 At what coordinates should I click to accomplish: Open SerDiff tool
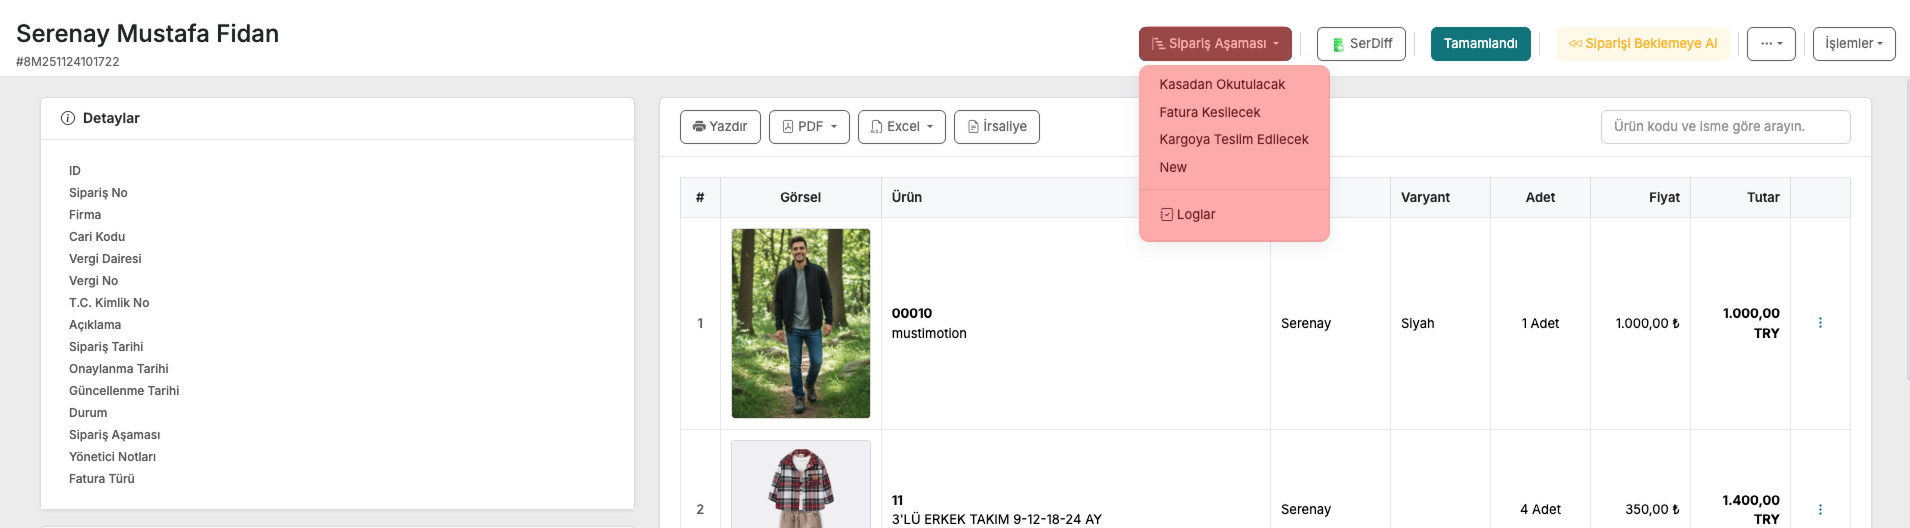click(1361, 44)
